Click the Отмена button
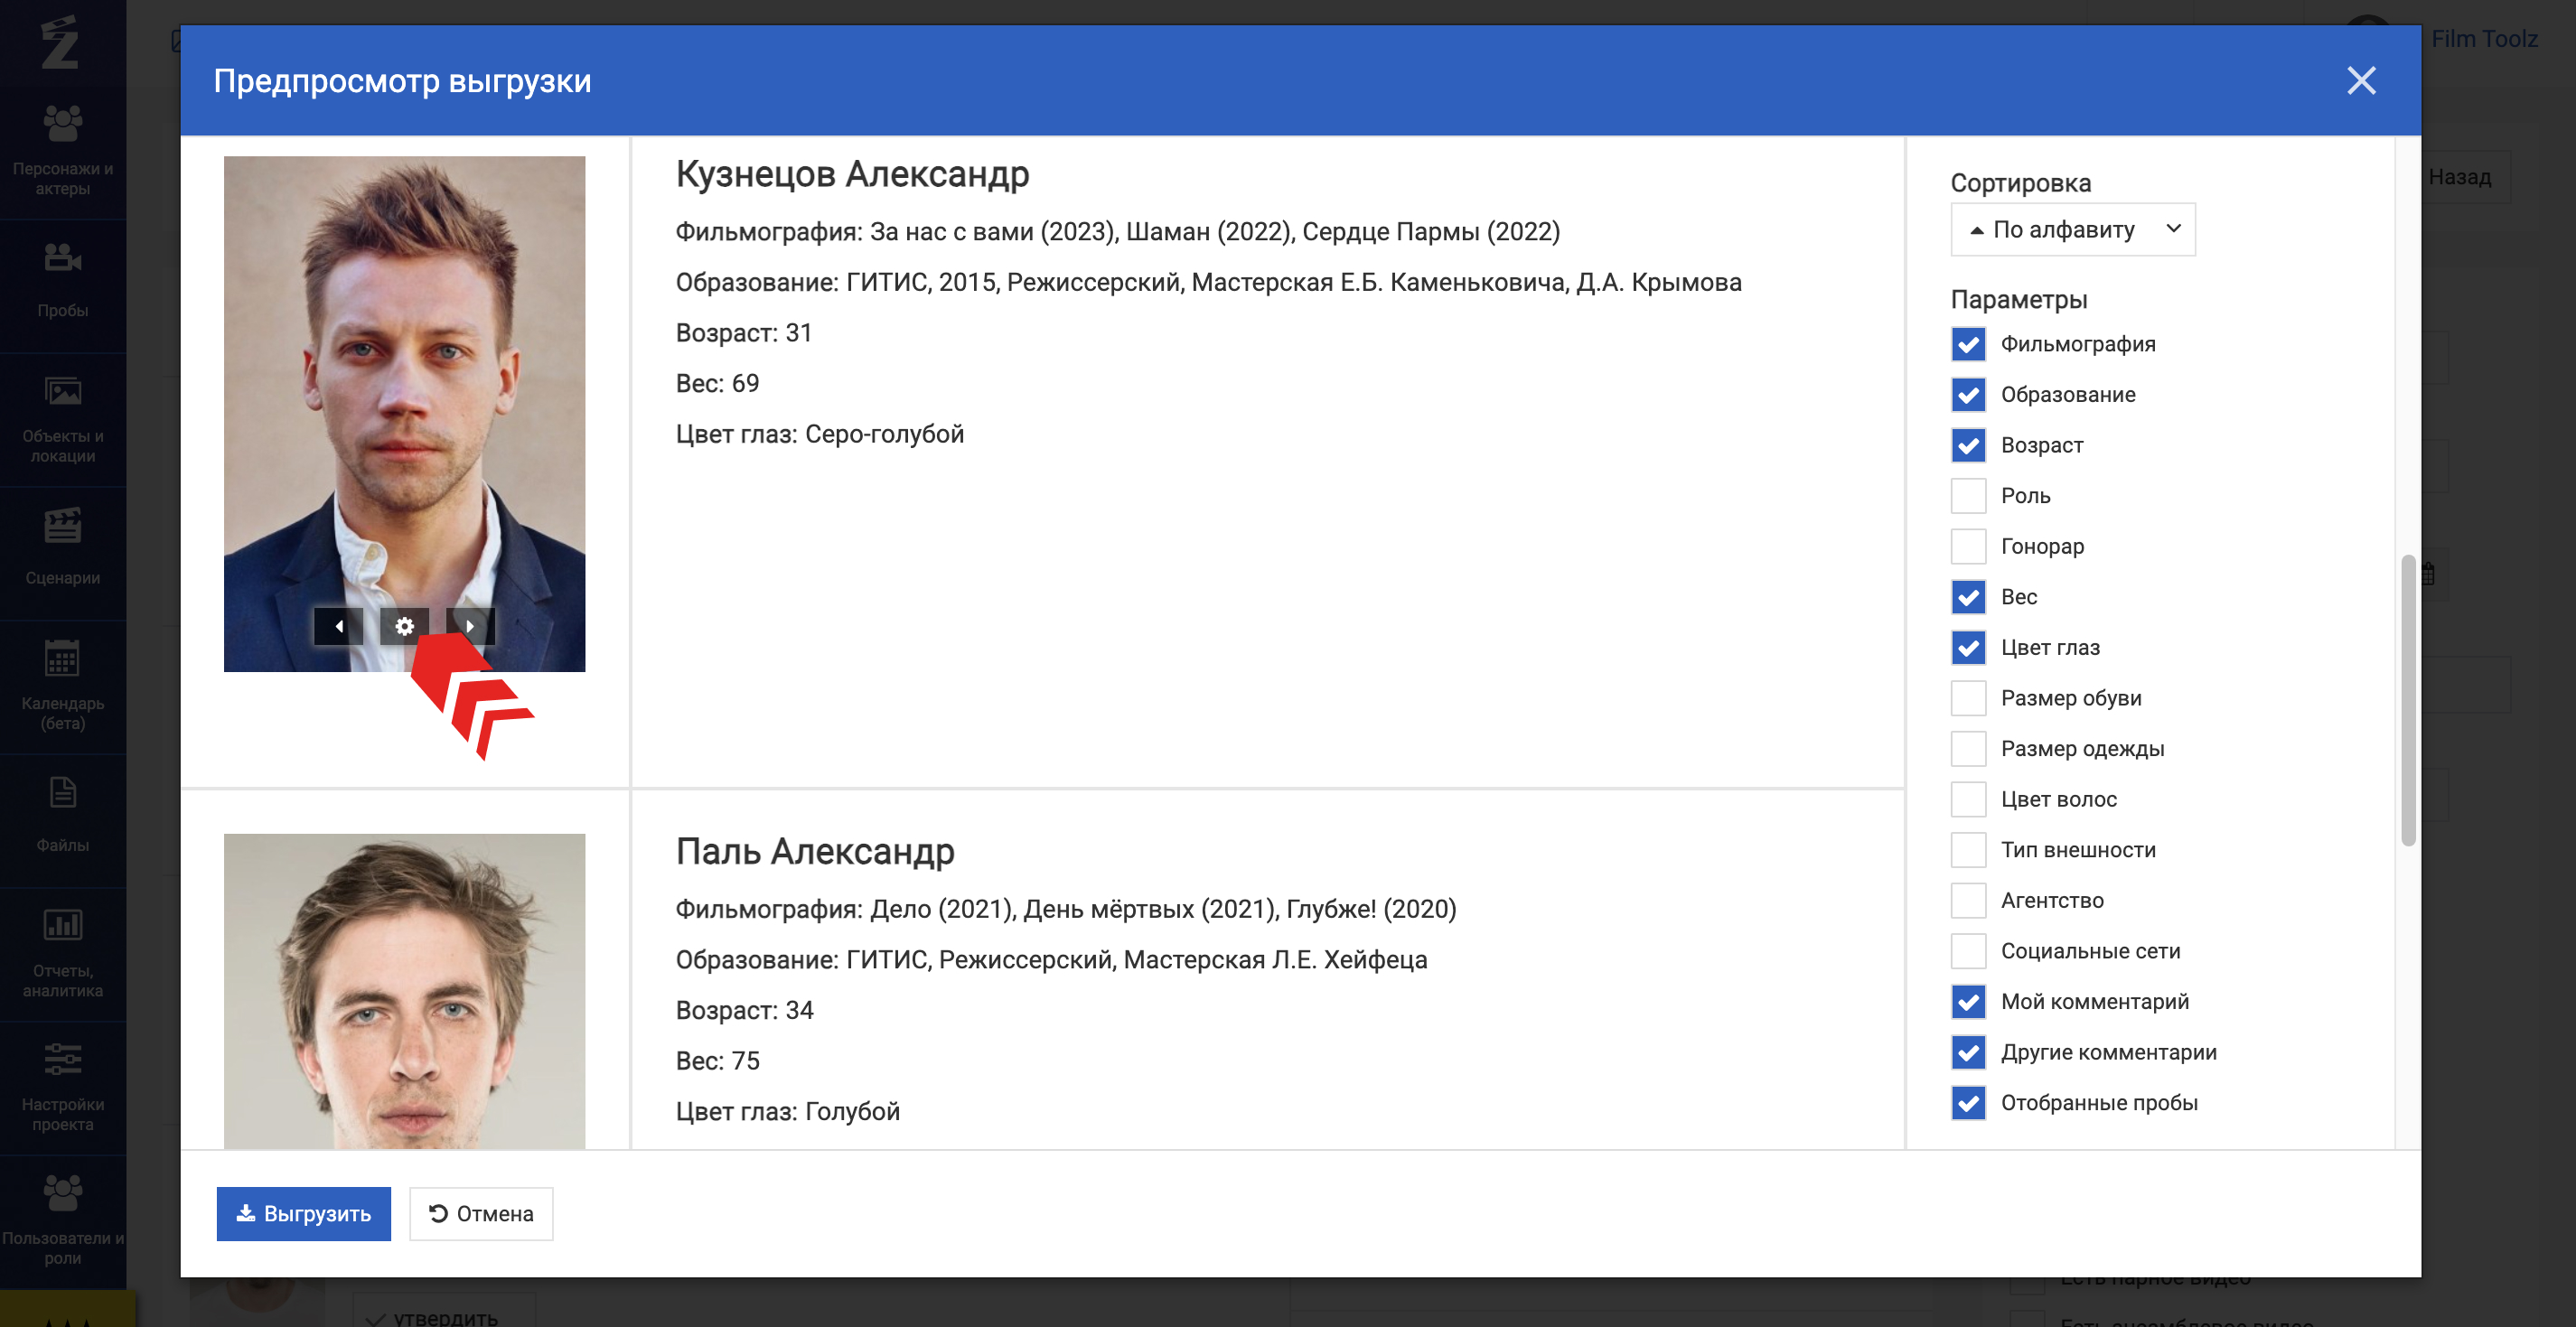The image size is (2576, 1327). (481, 1214)
